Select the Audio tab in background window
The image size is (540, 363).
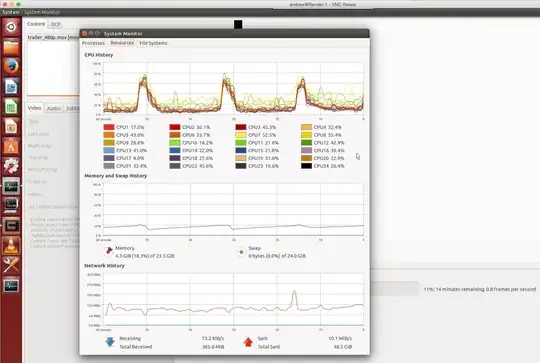[x=54, y=108]
